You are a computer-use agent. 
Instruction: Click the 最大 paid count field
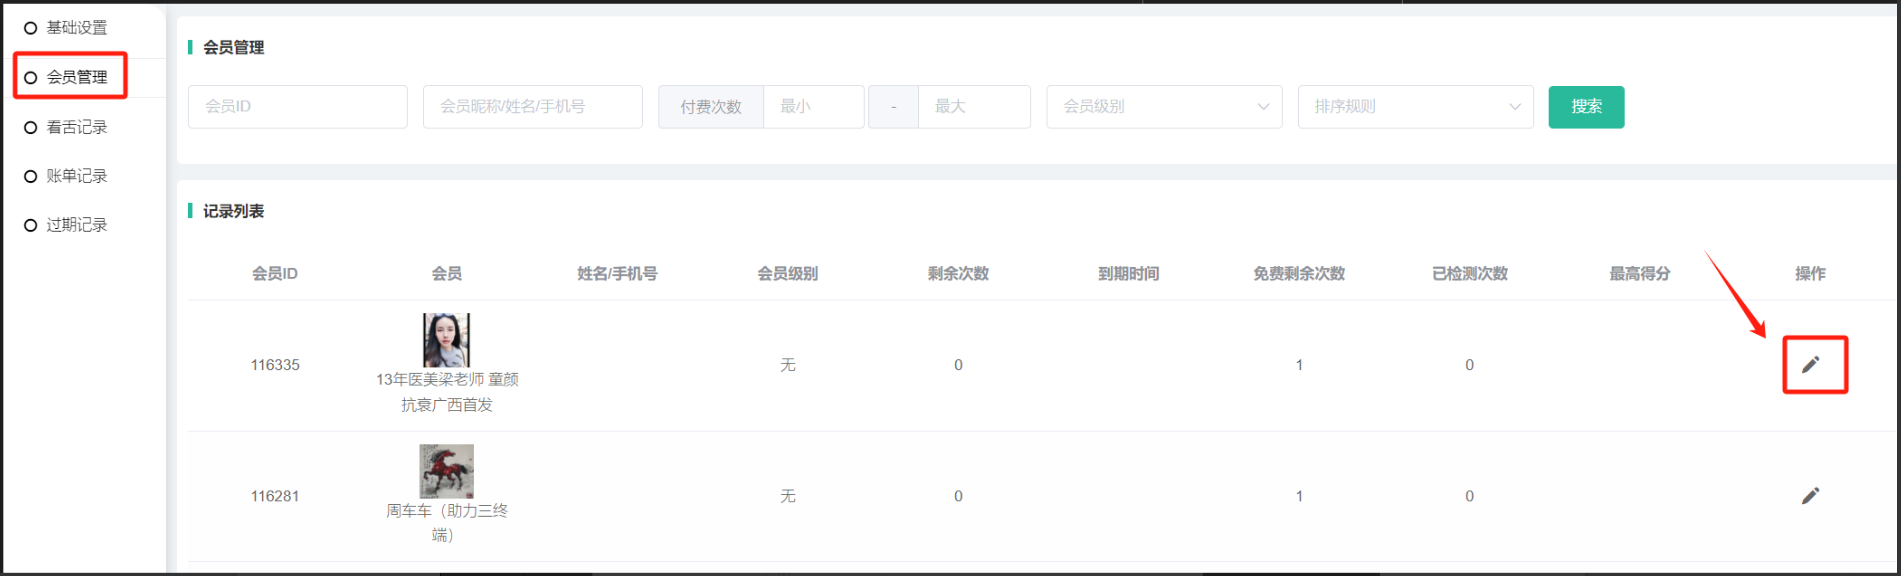[x=973, y=107]
